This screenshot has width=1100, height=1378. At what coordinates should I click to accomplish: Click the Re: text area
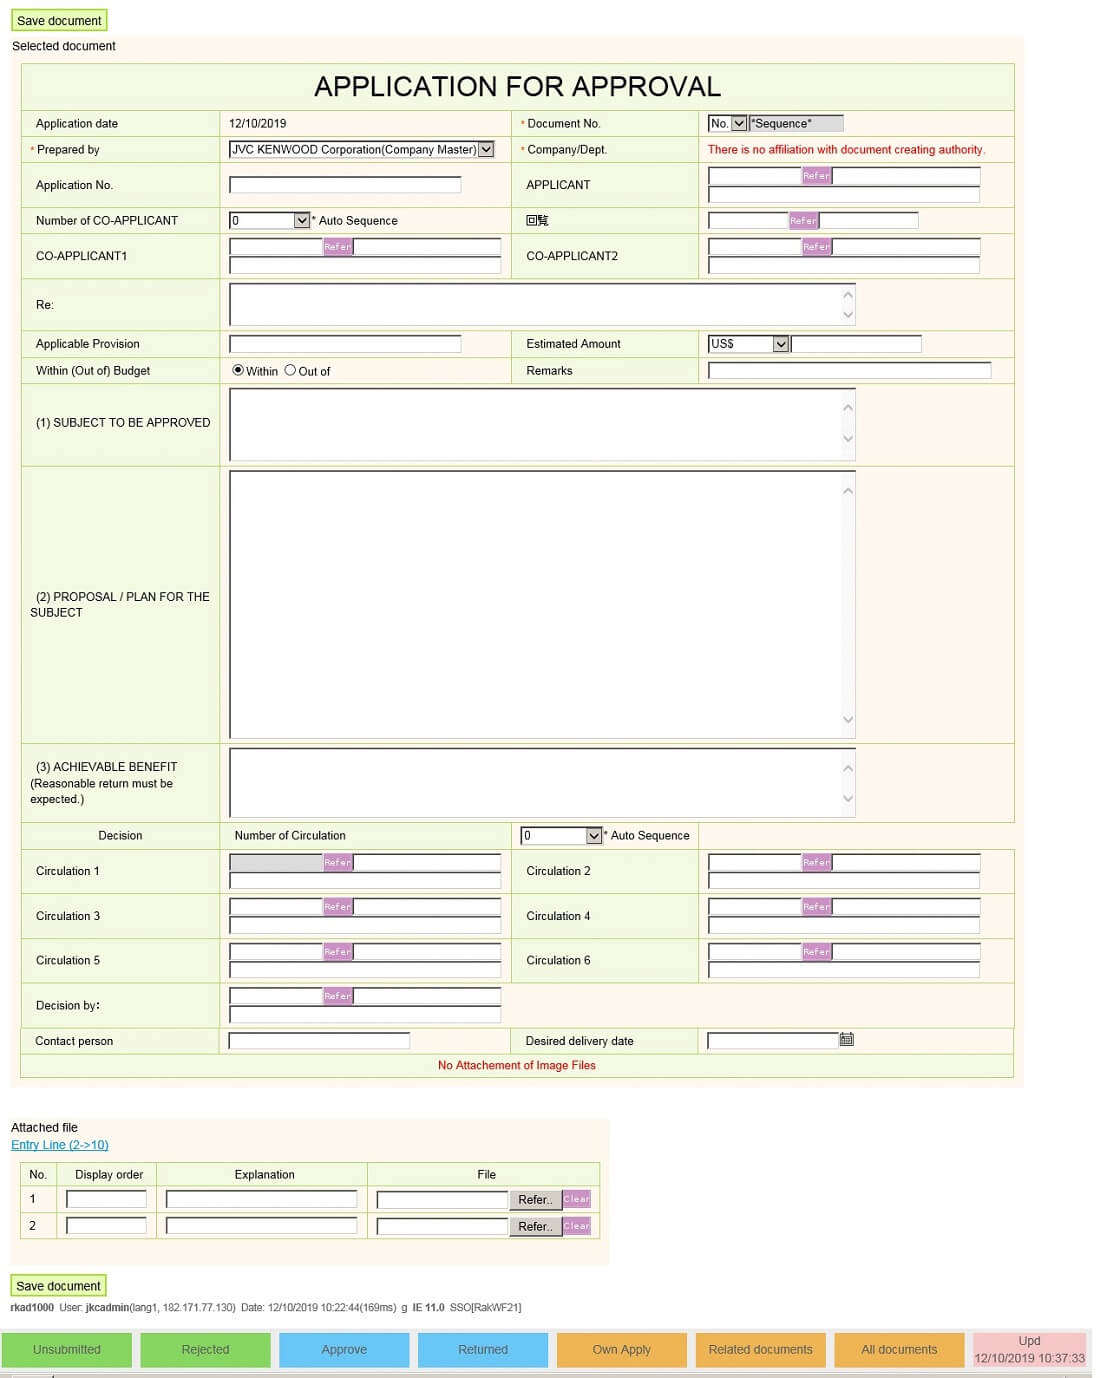click(542, 304)
